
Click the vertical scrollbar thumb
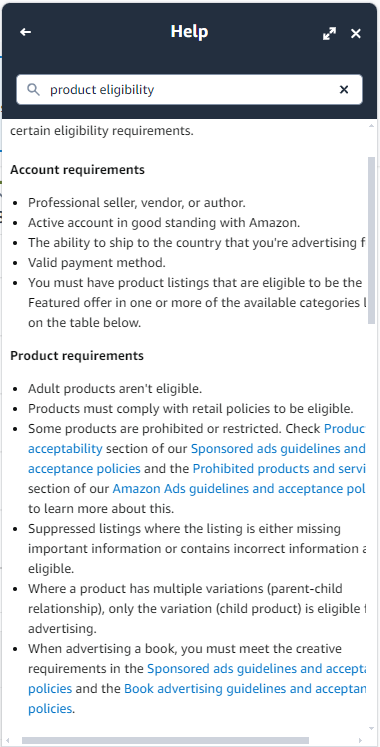coord(371,241)
